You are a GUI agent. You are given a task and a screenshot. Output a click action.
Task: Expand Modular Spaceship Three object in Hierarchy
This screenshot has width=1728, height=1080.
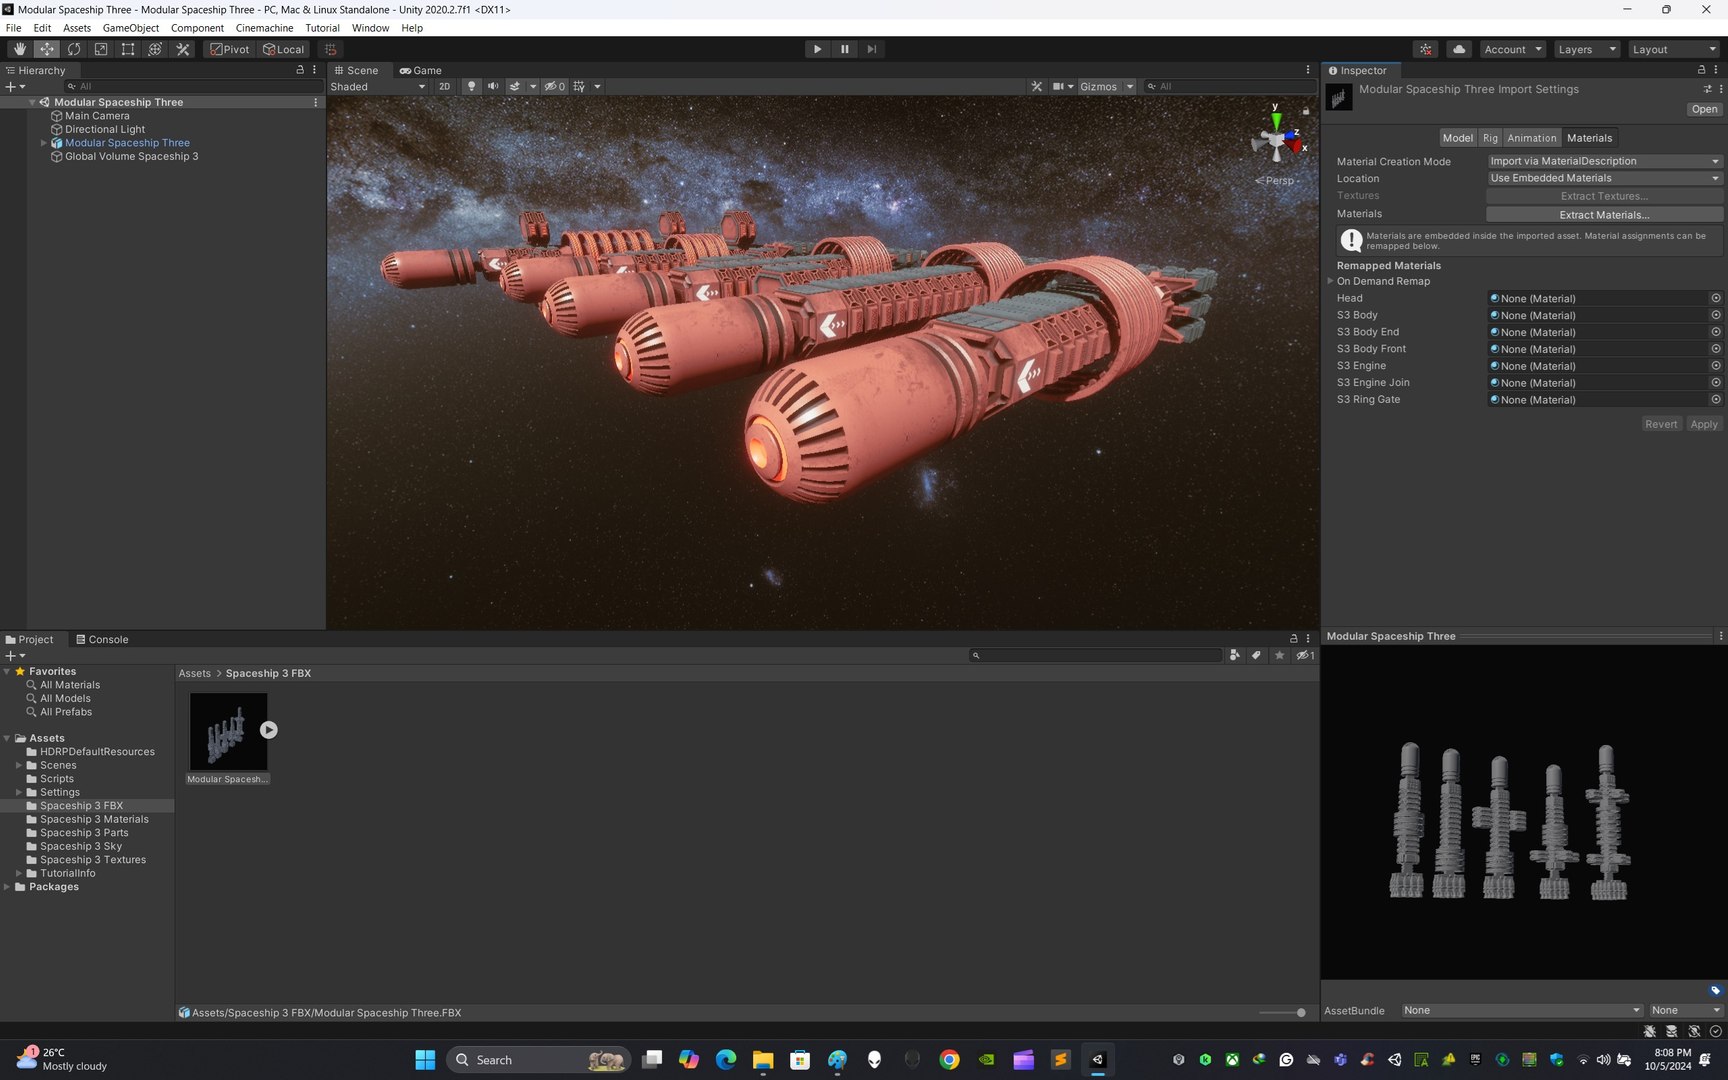tap(43, 143)
